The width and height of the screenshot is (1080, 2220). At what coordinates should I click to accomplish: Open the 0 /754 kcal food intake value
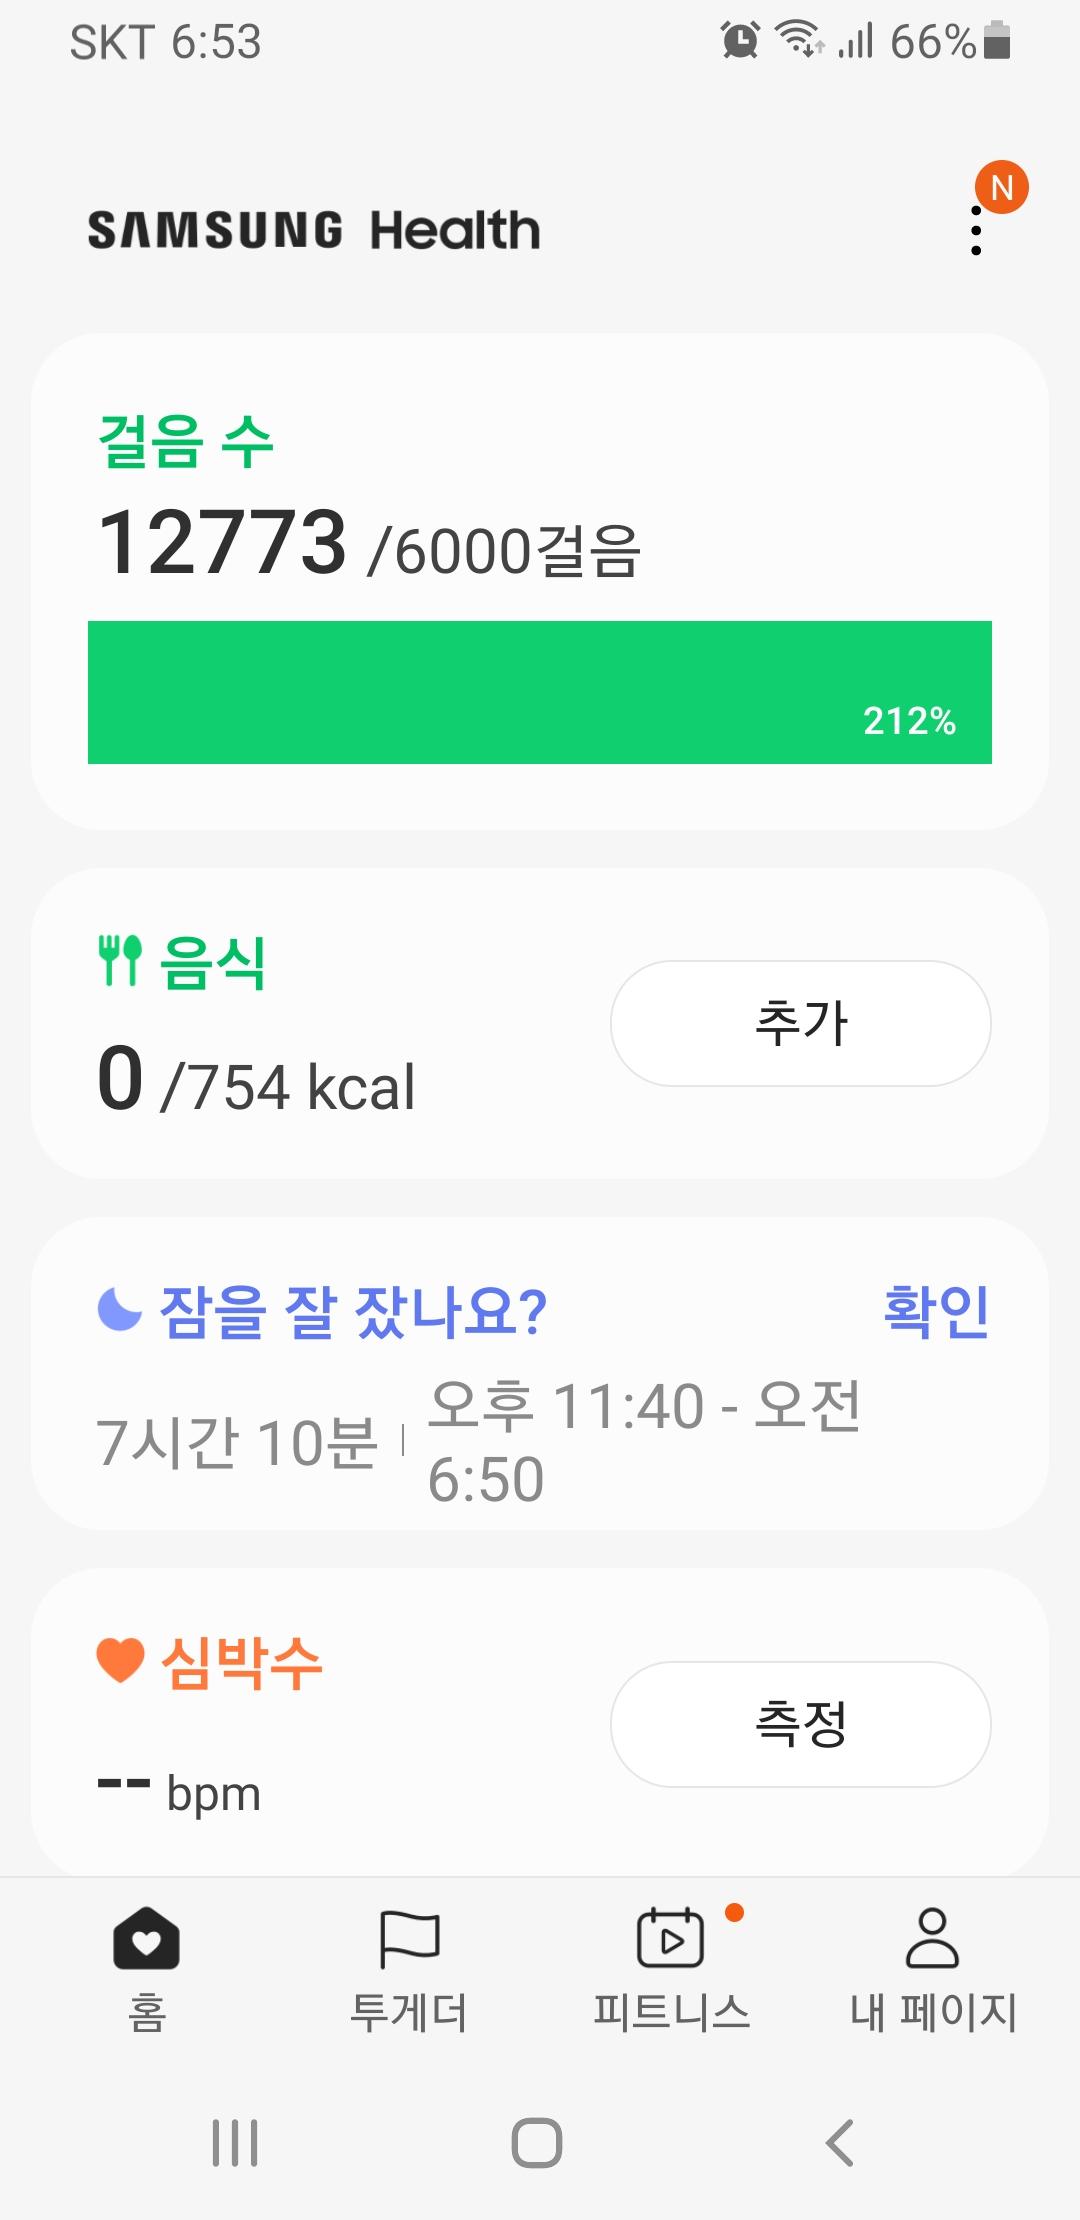tap(256, 1080)
